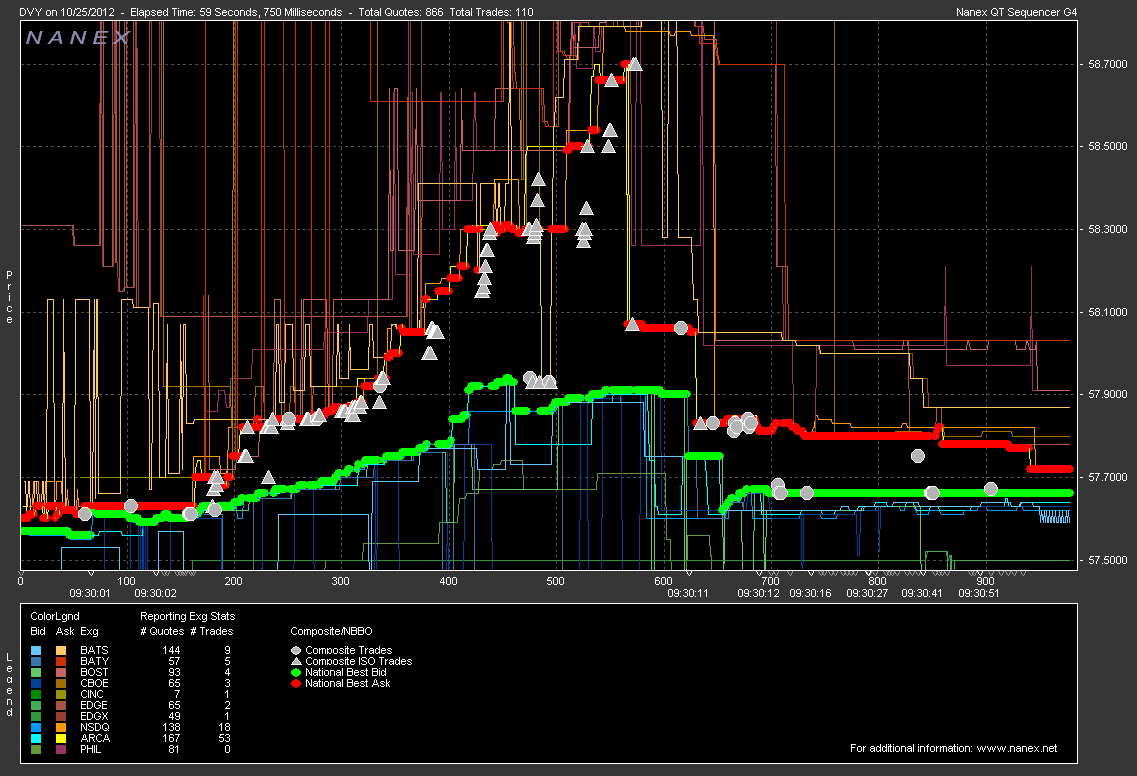Click the PHIL quotes count 81

click(174, 749)
